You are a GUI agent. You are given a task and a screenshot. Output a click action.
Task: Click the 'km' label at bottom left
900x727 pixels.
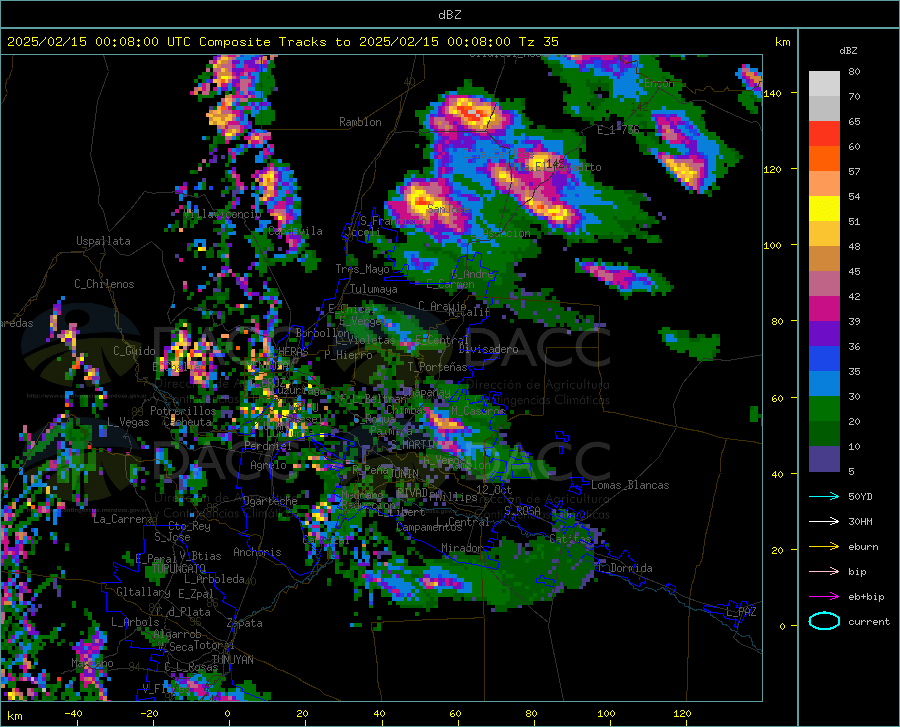14,716
